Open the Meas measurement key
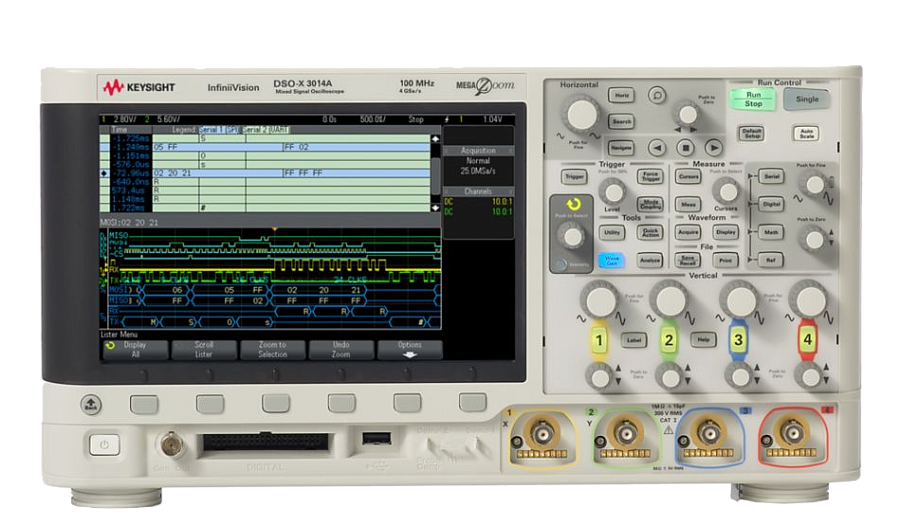 pos(688,204)
